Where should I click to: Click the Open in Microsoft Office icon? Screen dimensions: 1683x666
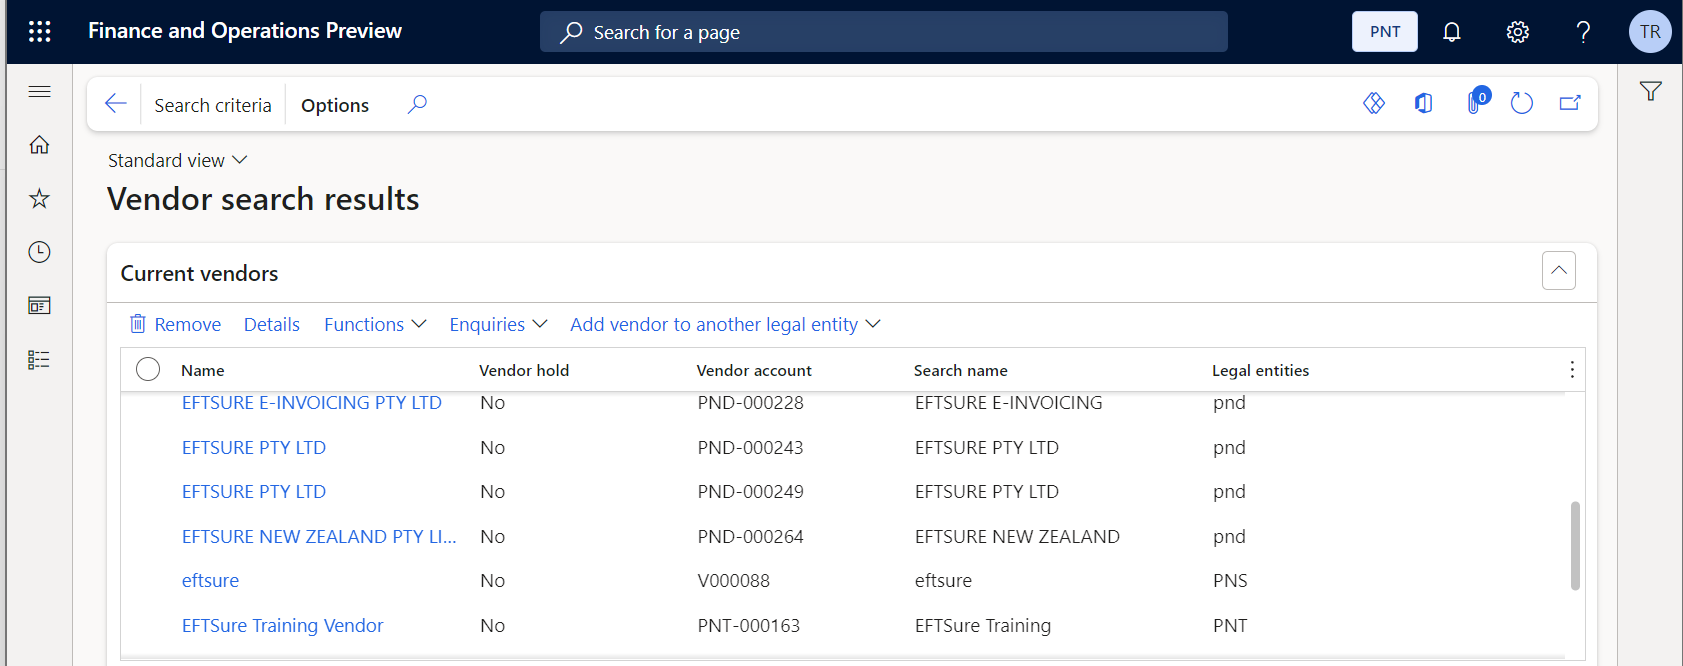click(x=1423, y=103)
